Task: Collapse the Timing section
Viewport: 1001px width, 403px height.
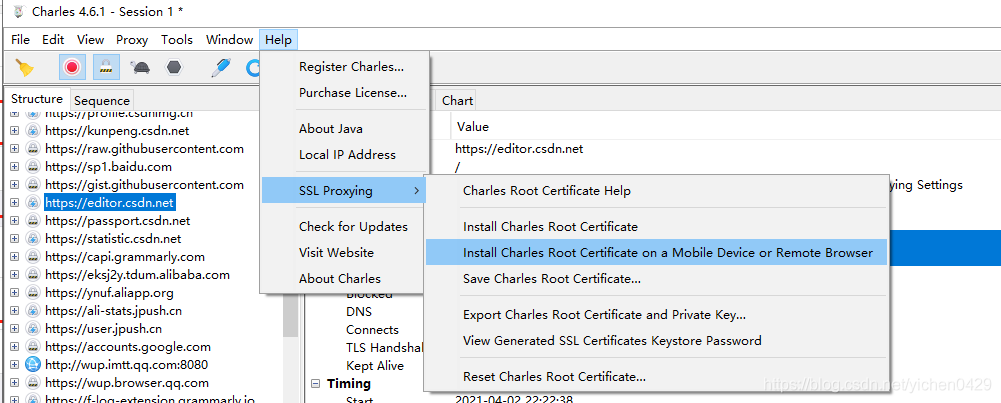Action: click(x=315, y=384)
